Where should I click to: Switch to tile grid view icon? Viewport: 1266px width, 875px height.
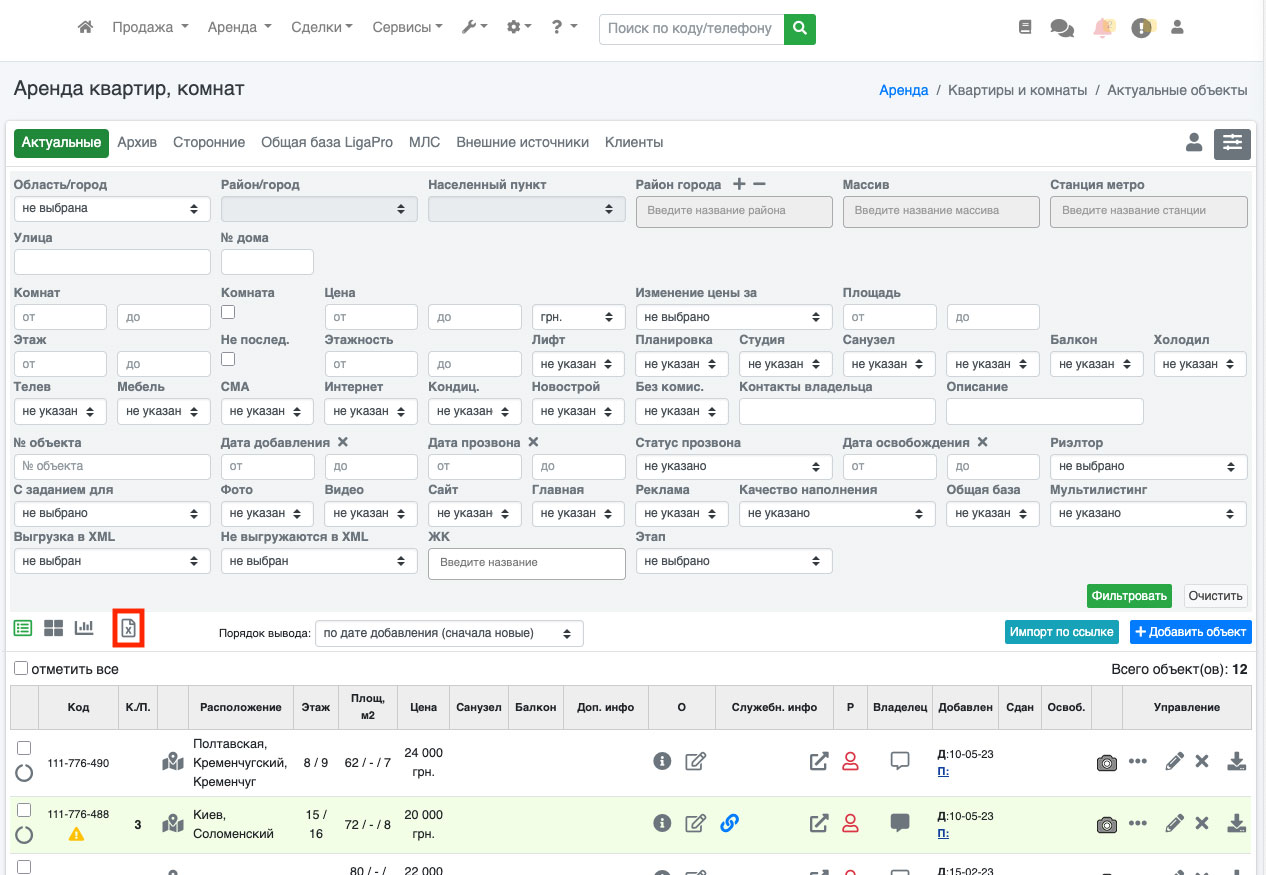click(53, 628)
